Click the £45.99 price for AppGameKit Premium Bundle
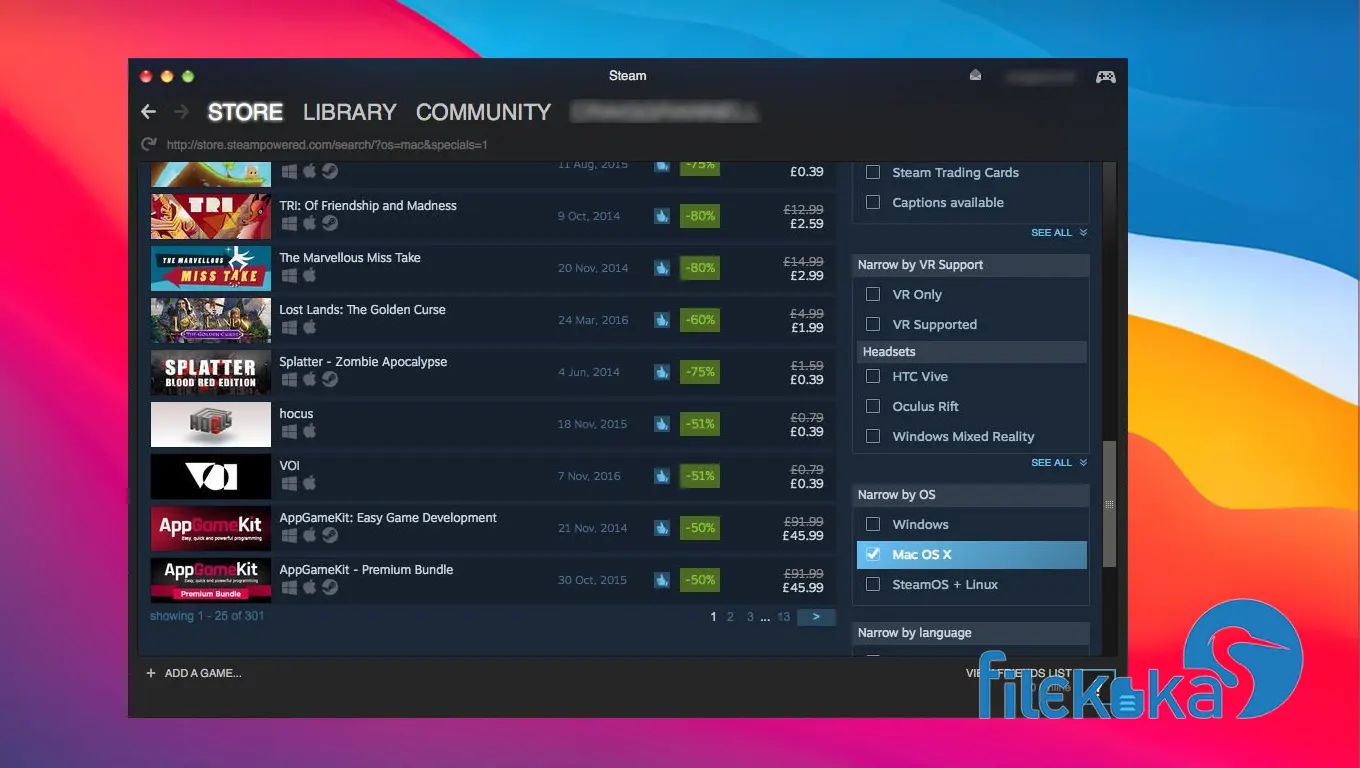Image resolution: width=1360 pixels, height=768 pixels. [803, 588]
